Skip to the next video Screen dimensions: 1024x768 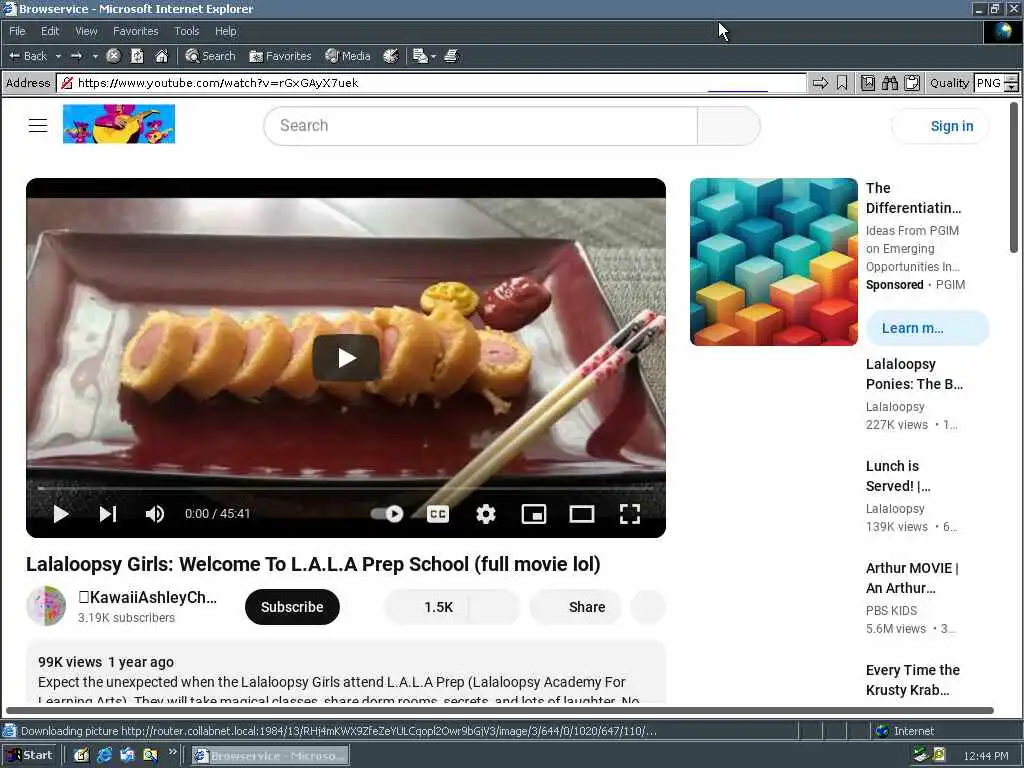(108, 514)
